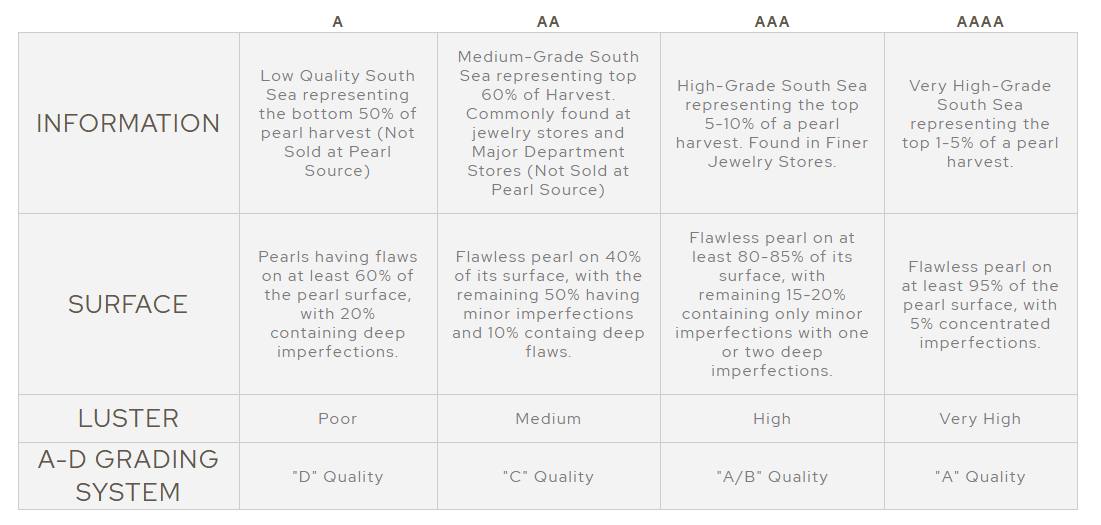Select the Medium-Grade South Sea information cell
The height and width of the screenshot is (525, 1101).
point(548,124)
